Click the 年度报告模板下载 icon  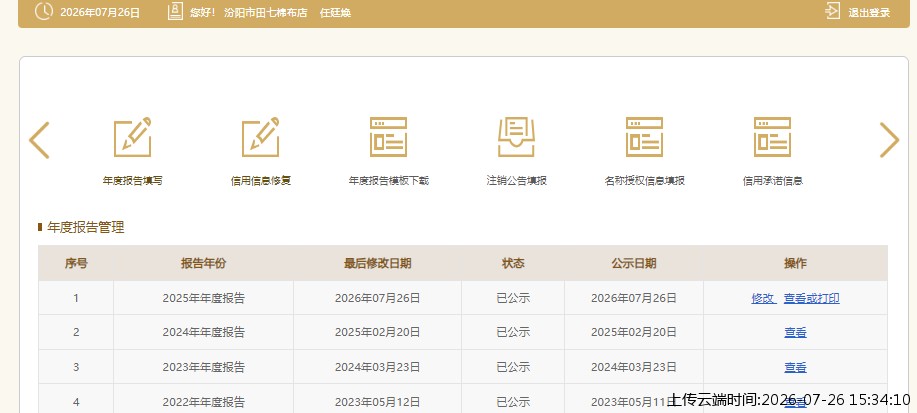tap(388, 137)
